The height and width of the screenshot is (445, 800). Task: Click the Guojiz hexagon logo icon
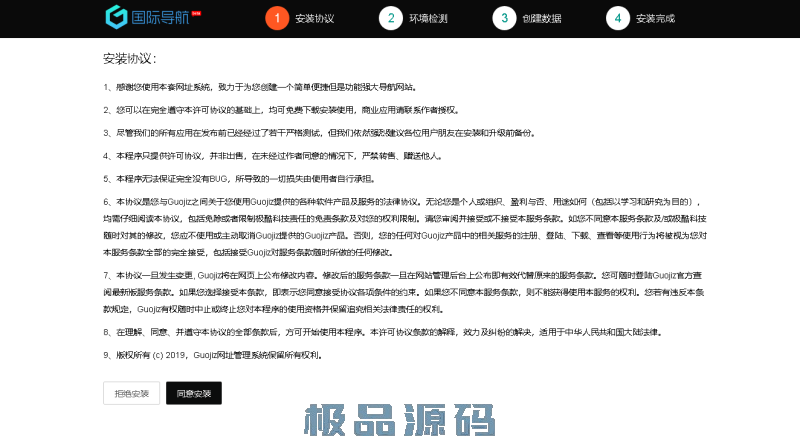pyautogui.click(x=117, y=17)
